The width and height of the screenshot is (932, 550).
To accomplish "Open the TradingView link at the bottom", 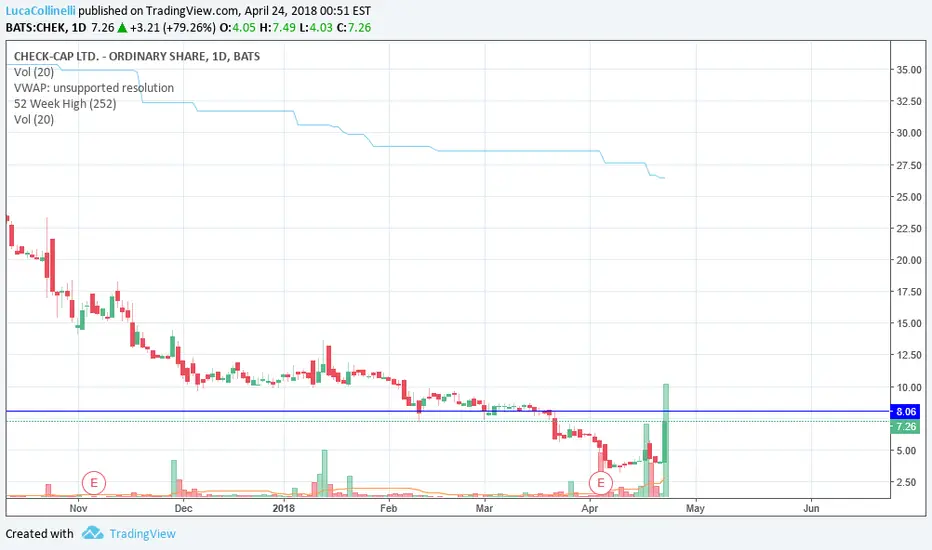I will click(x=143, y=533).
